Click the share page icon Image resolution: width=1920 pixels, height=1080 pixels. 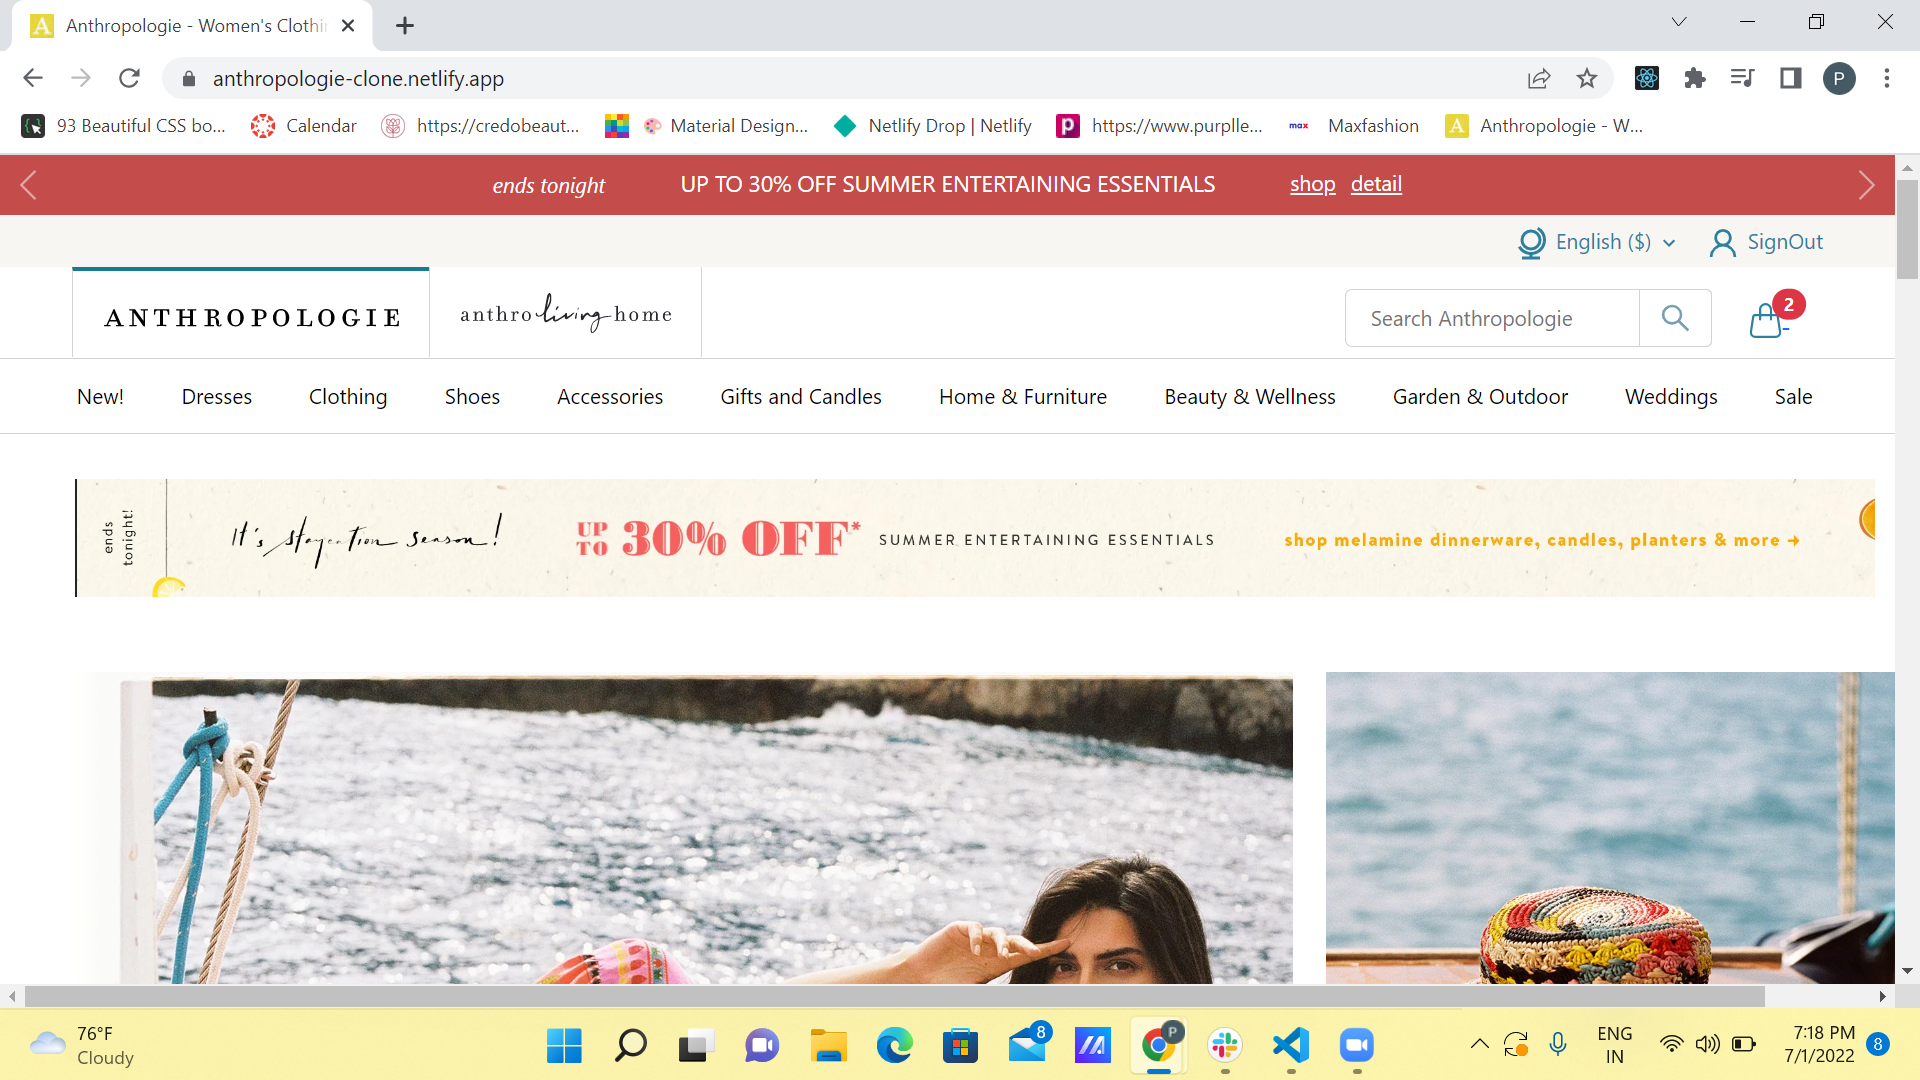tap(1539, 78)
